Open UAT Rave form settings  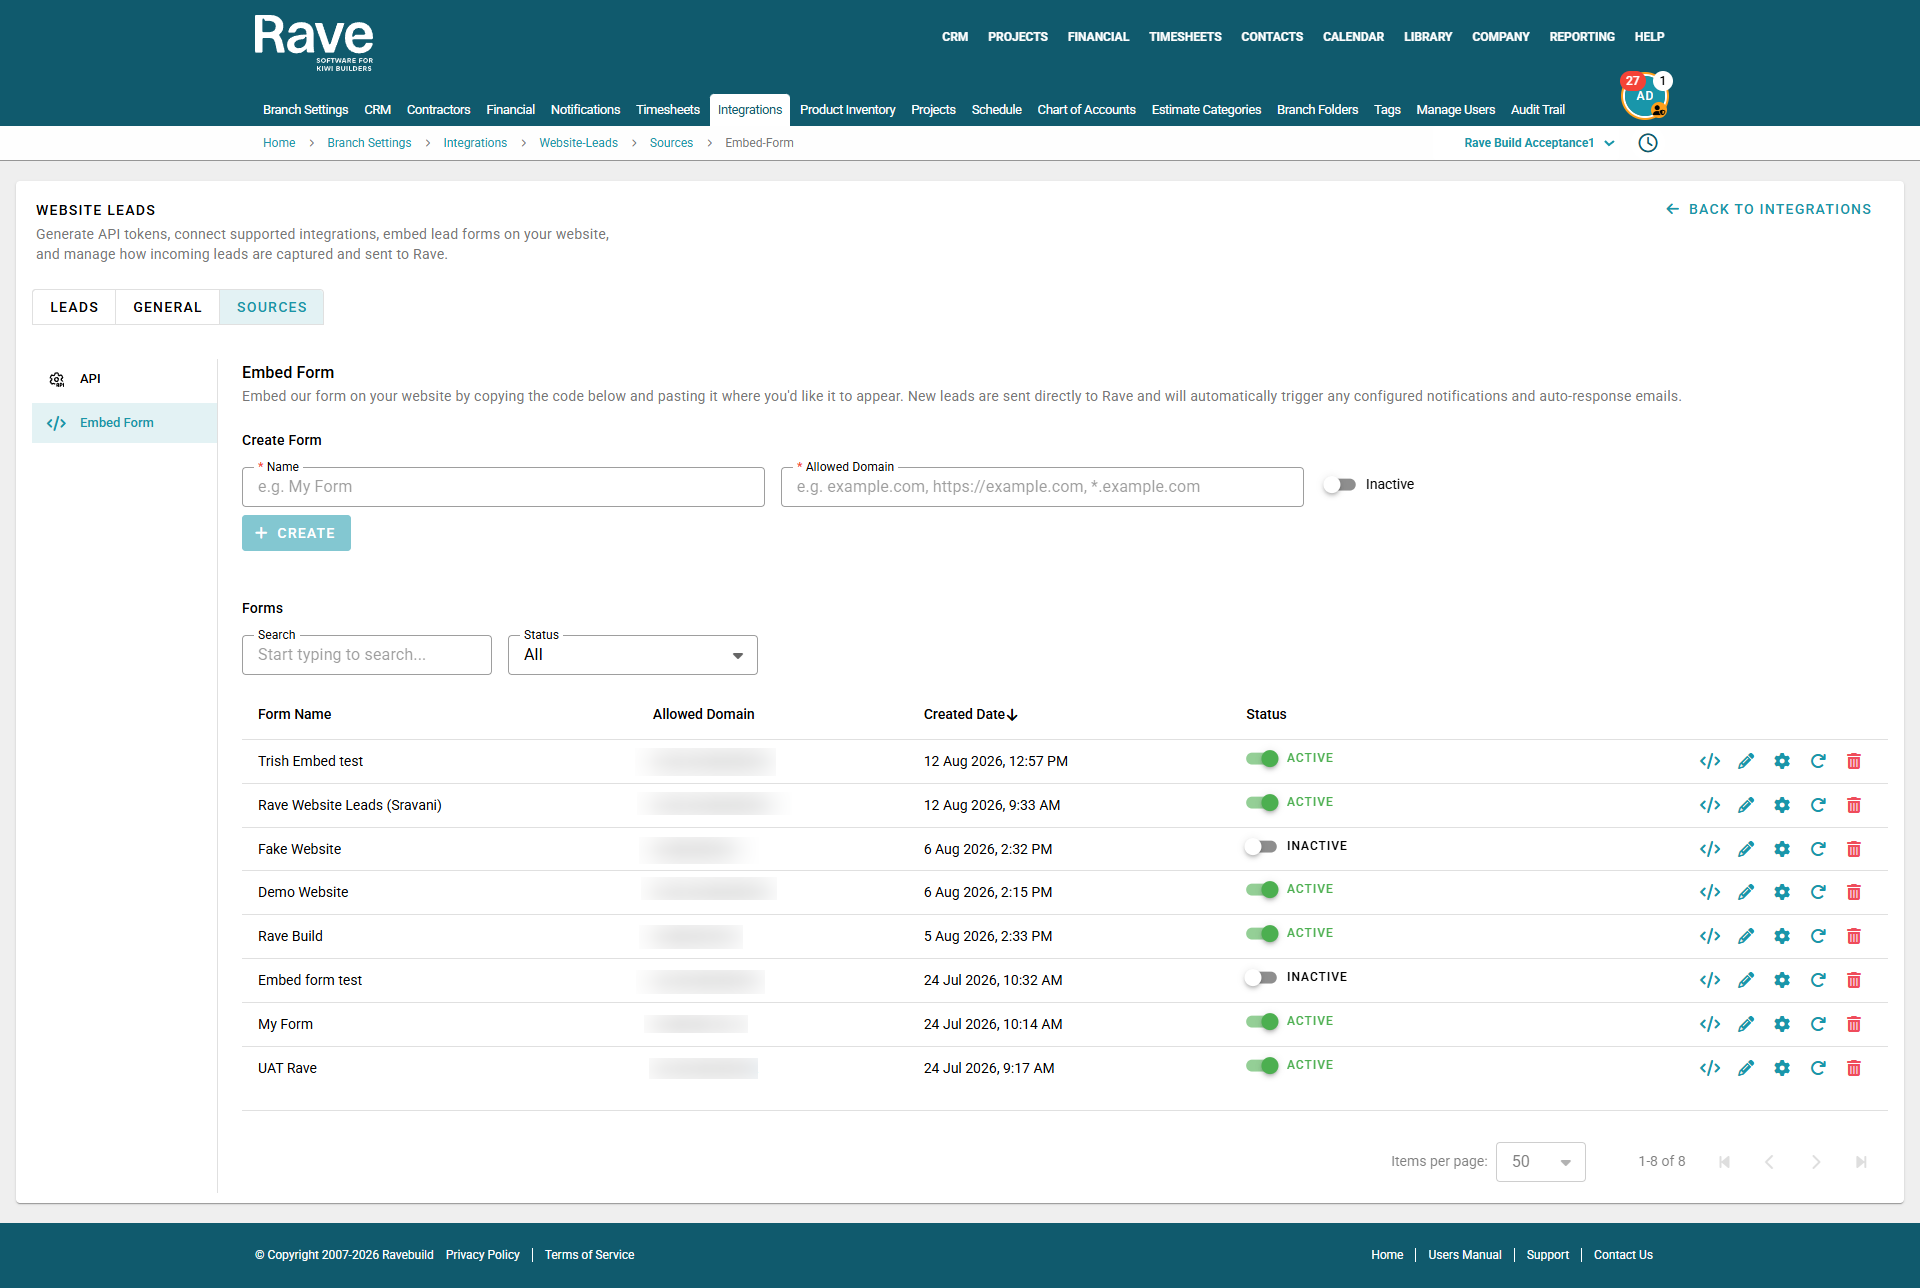point(1782,1068)
